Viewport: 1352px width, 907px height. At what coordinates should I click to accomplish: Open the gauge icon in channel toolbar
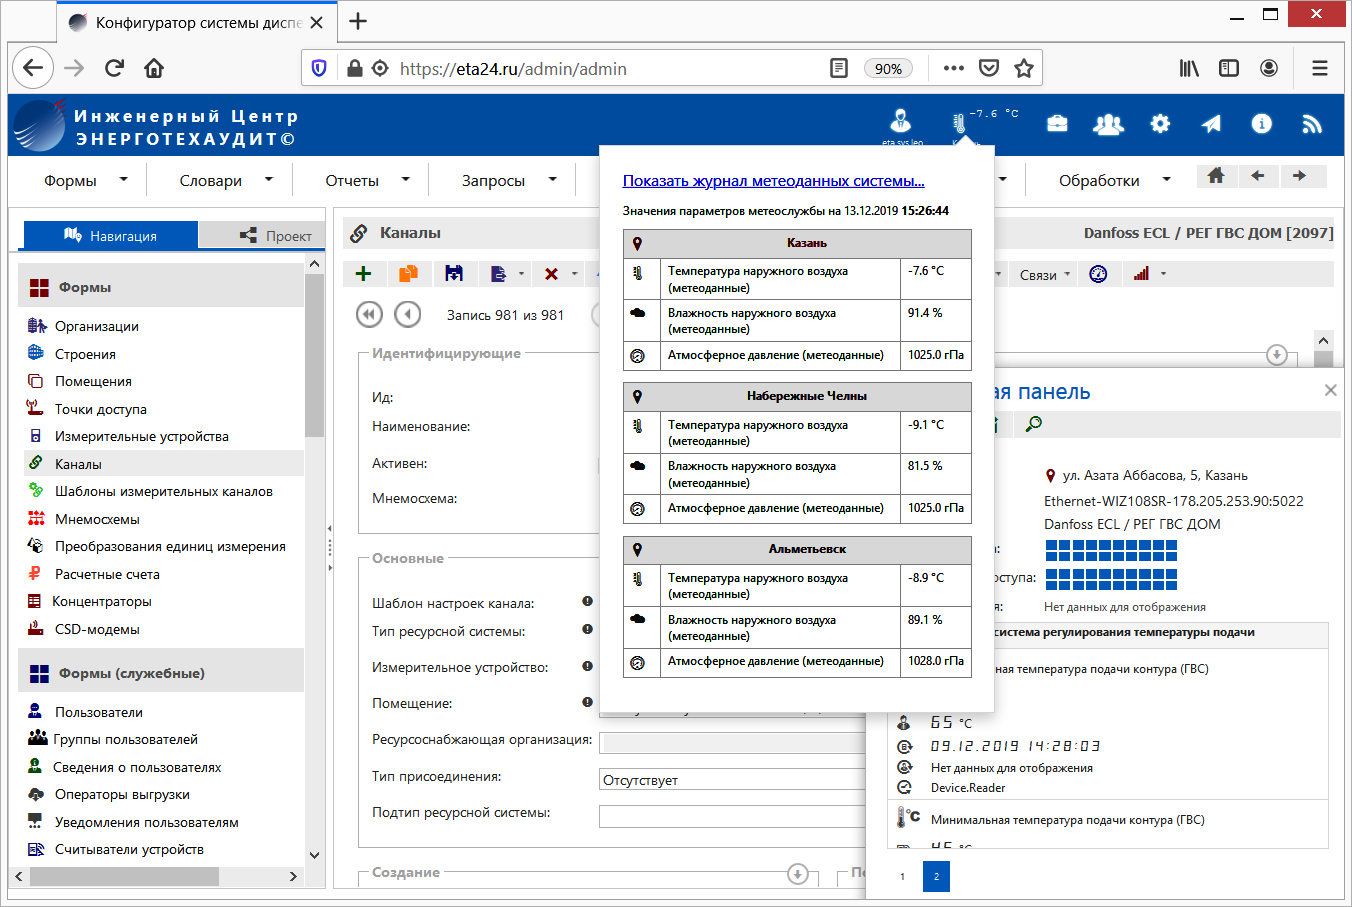1098,274
